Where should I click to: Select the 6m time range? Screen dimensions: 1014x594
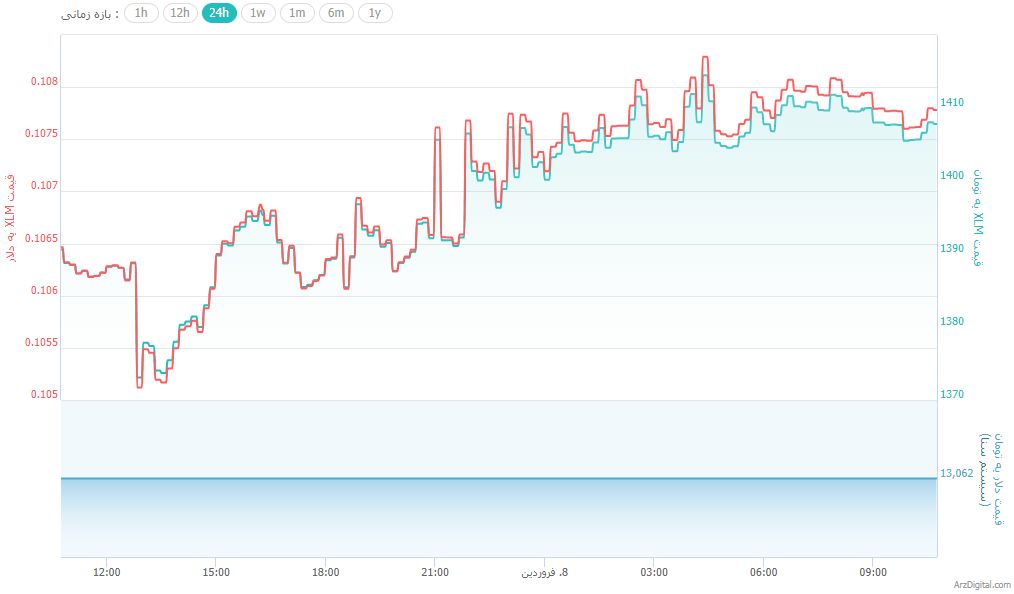pyautogui.click(x=336, y=13)
